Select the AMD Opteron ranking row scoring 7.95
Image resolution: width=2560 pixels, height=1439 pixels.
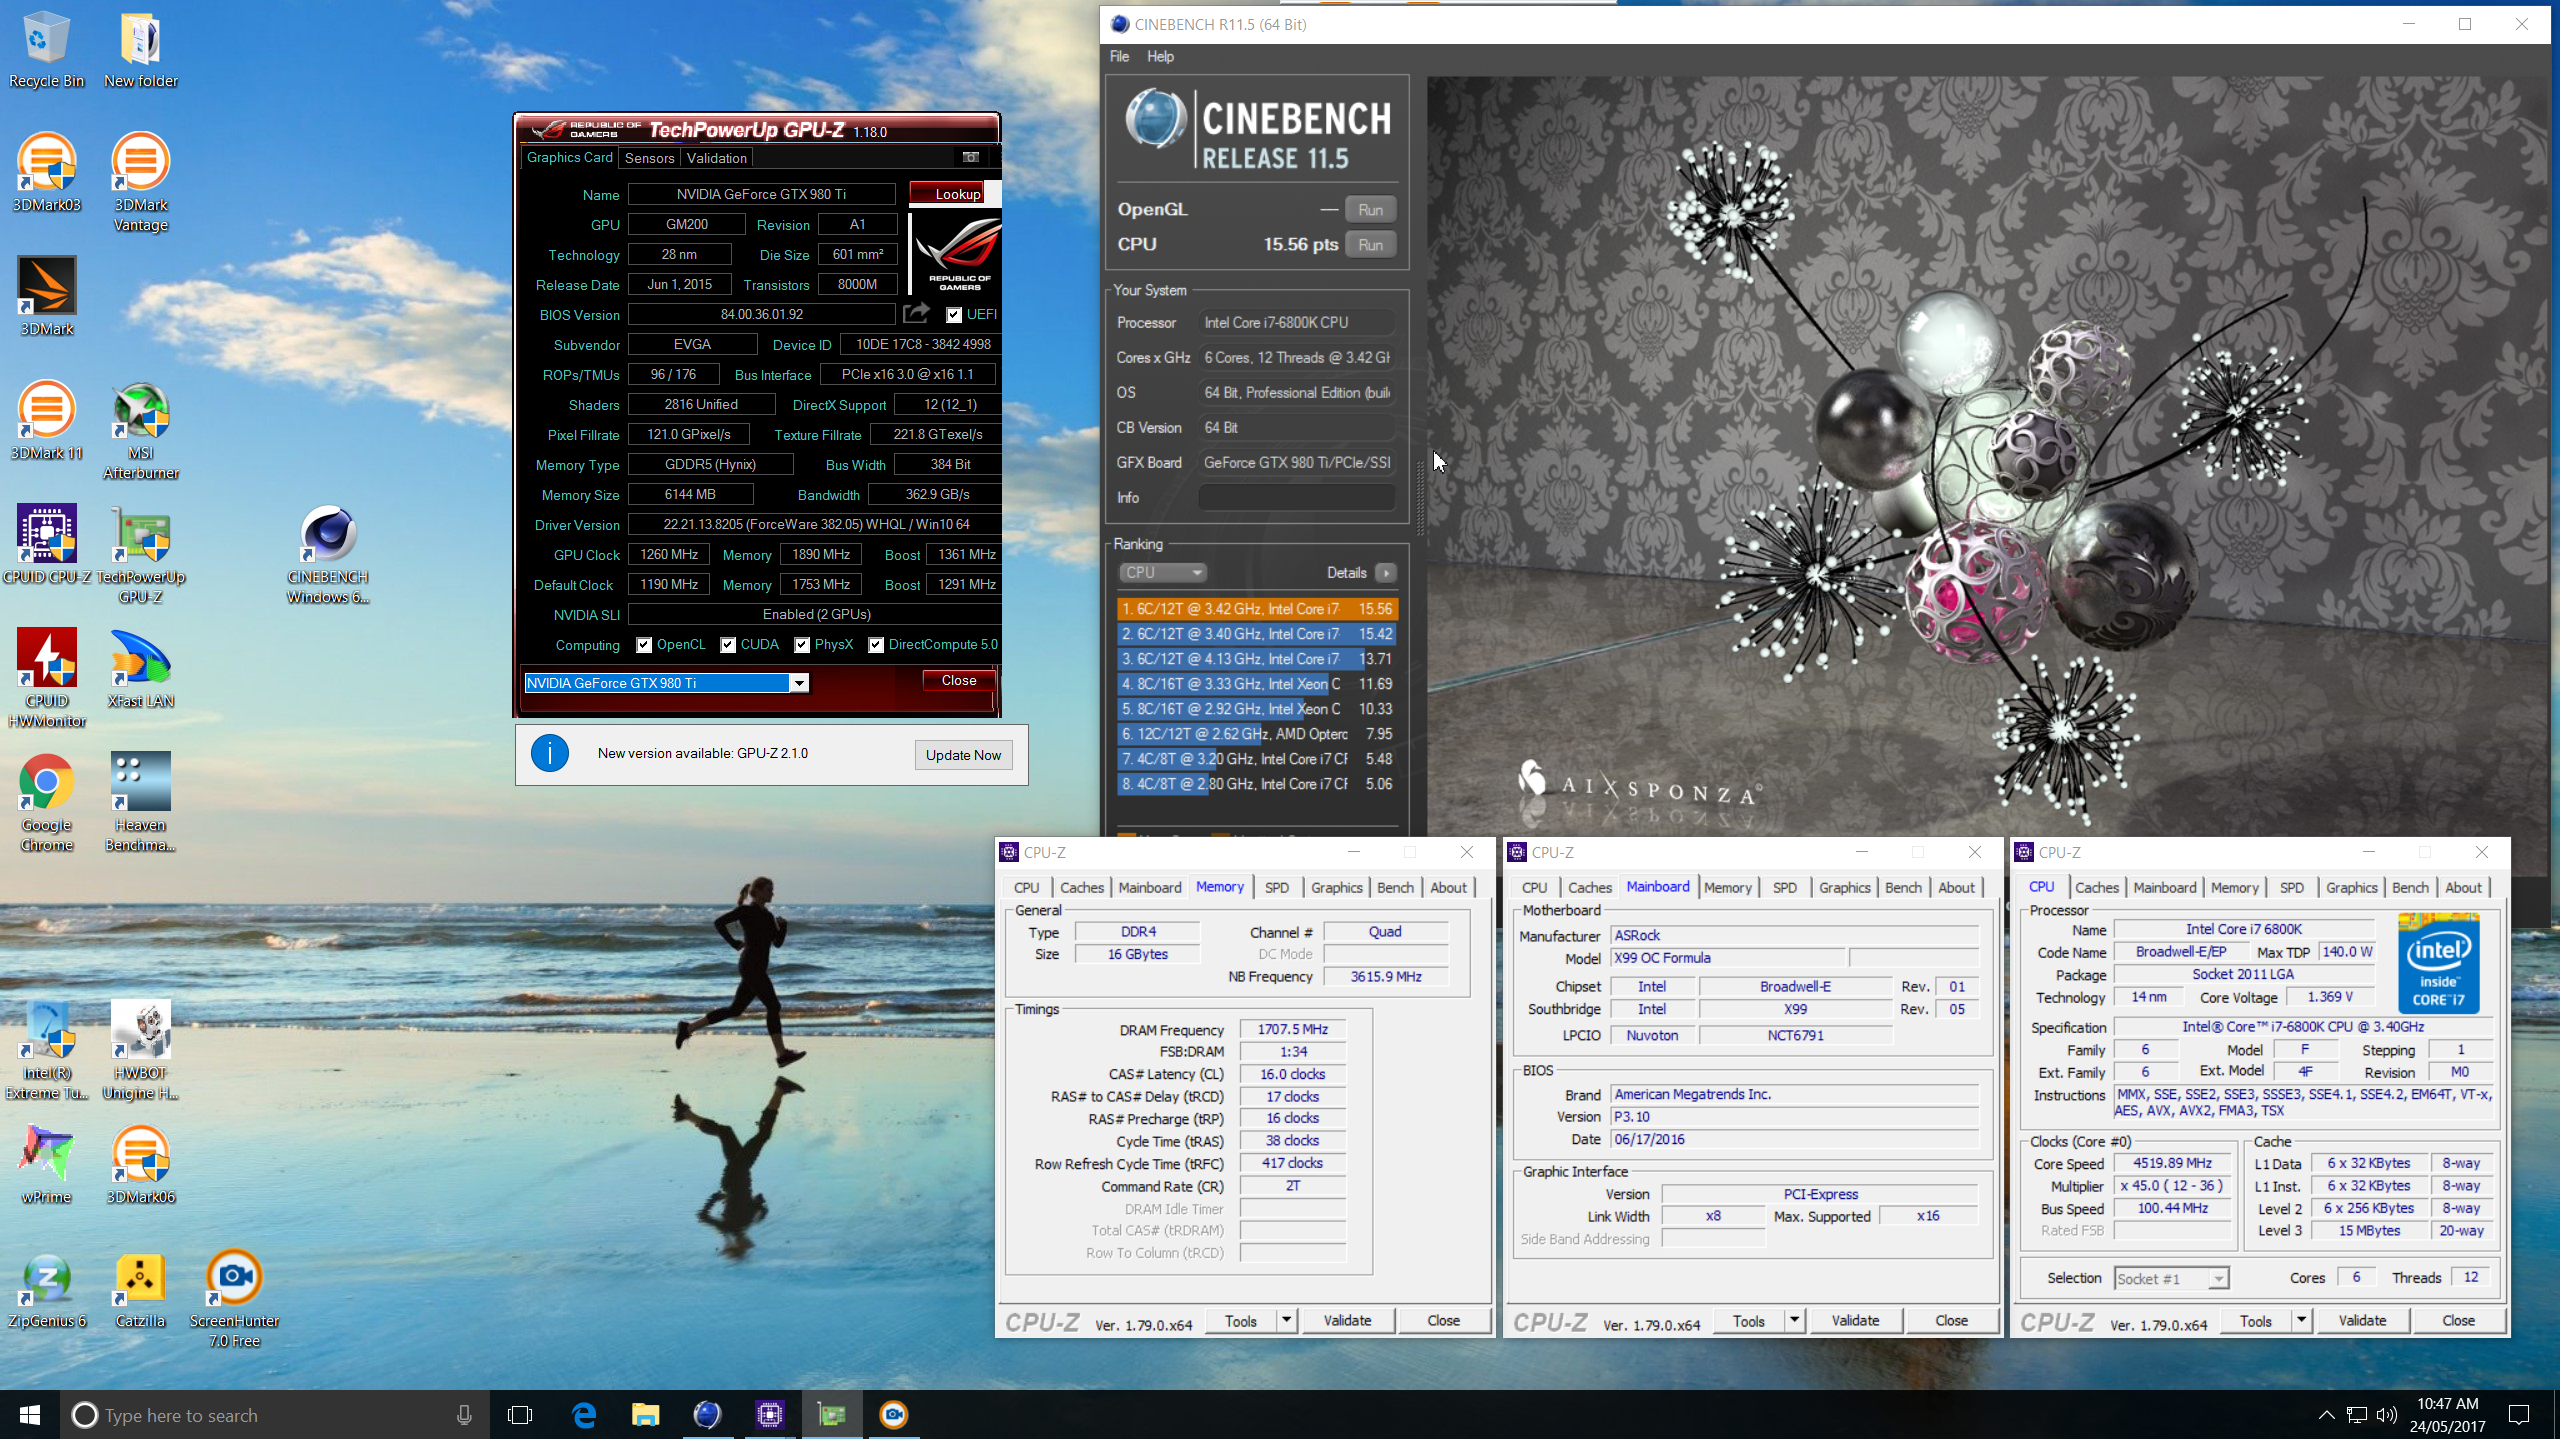(x=1256, y=734)
